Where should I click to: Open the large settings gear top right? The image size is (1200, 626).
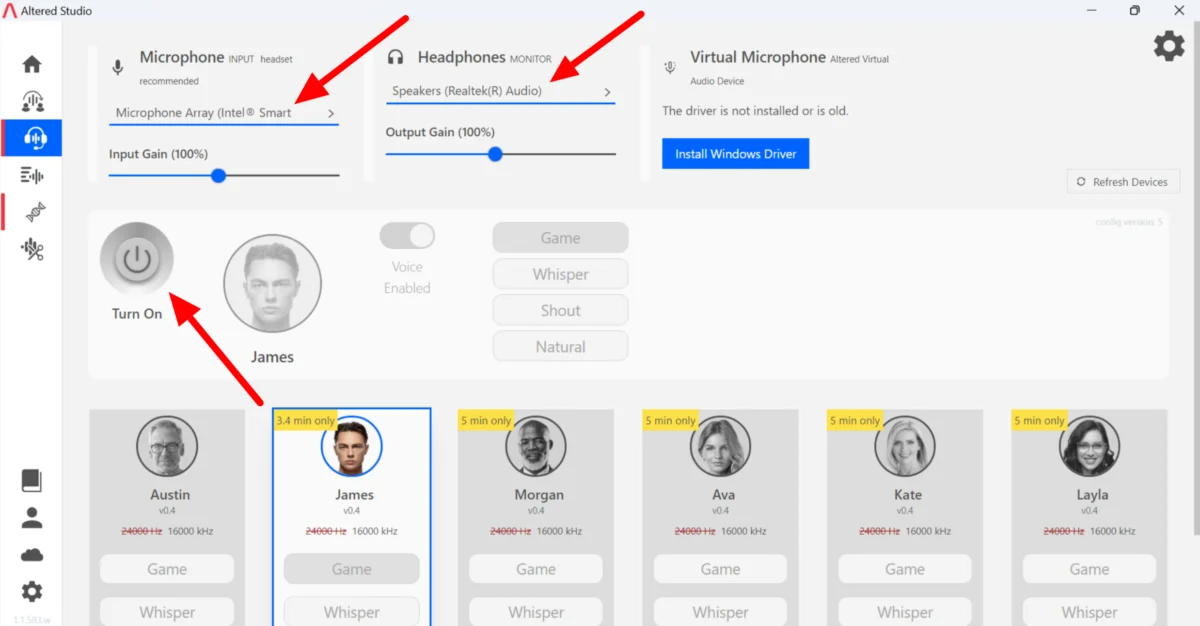click(x=1169, y=46)
